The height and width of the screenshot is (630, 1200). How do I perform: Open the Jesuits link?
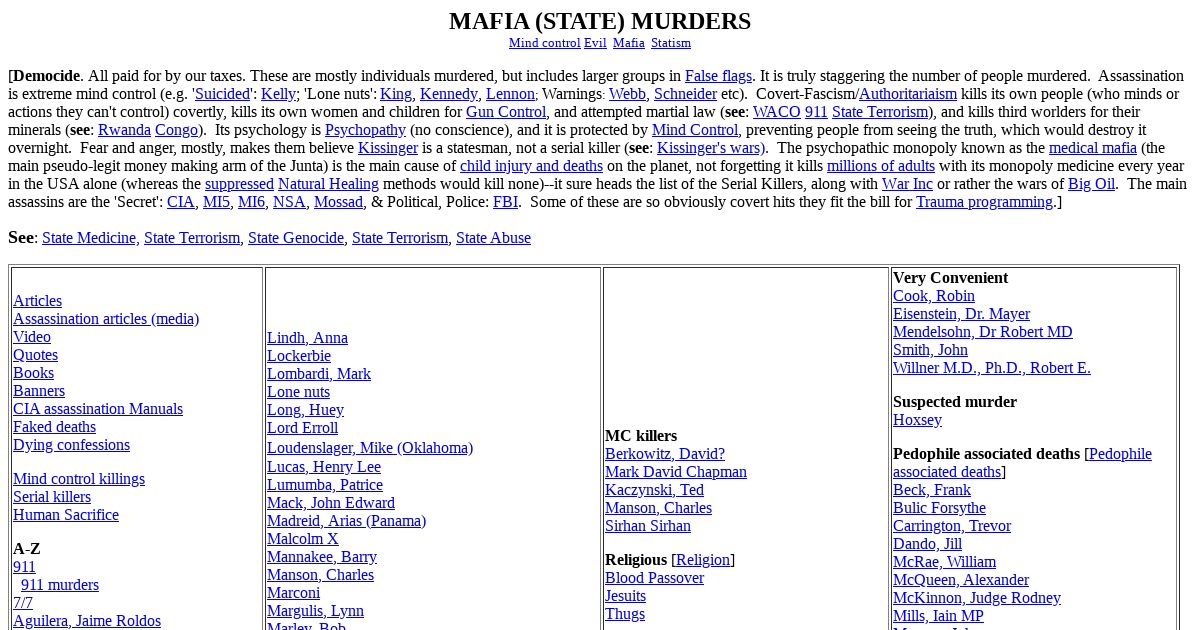pyautogui.click(x=625, y=596)
